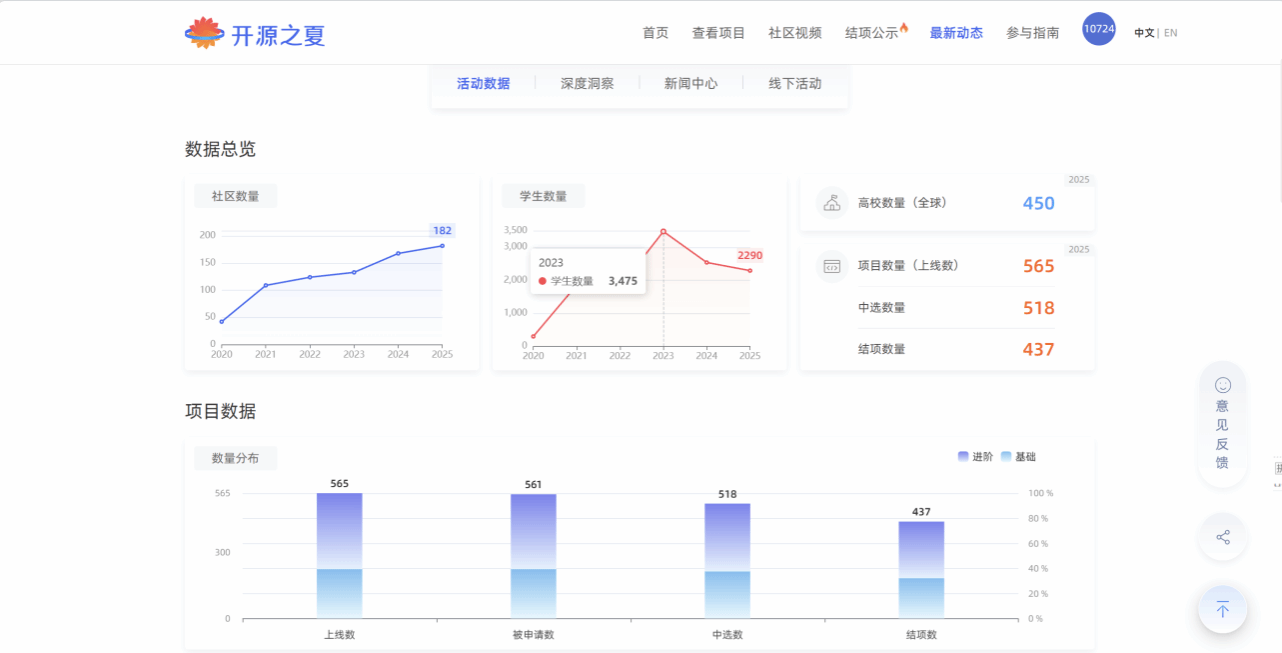
Task: Click the 开源之夏 lotus logo icon
Action: click(204, 33)
